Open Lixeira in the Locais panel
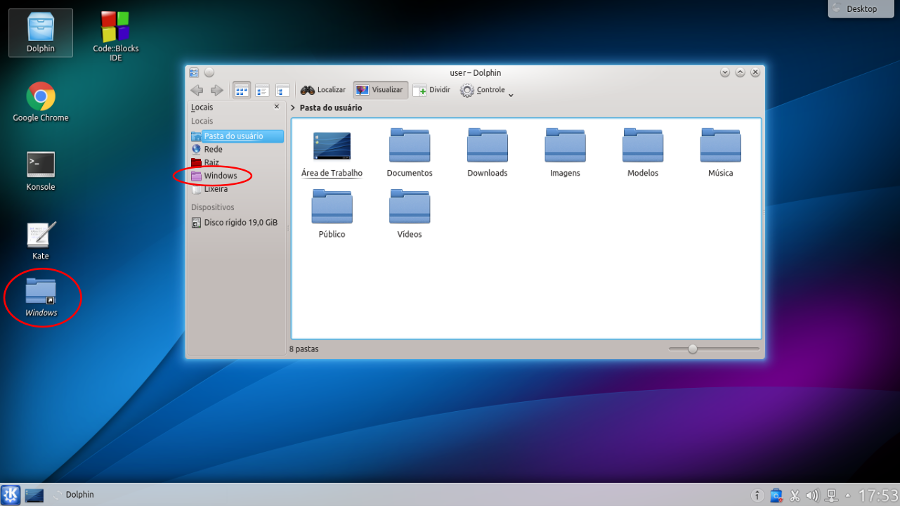 click(x=236, y=189)
